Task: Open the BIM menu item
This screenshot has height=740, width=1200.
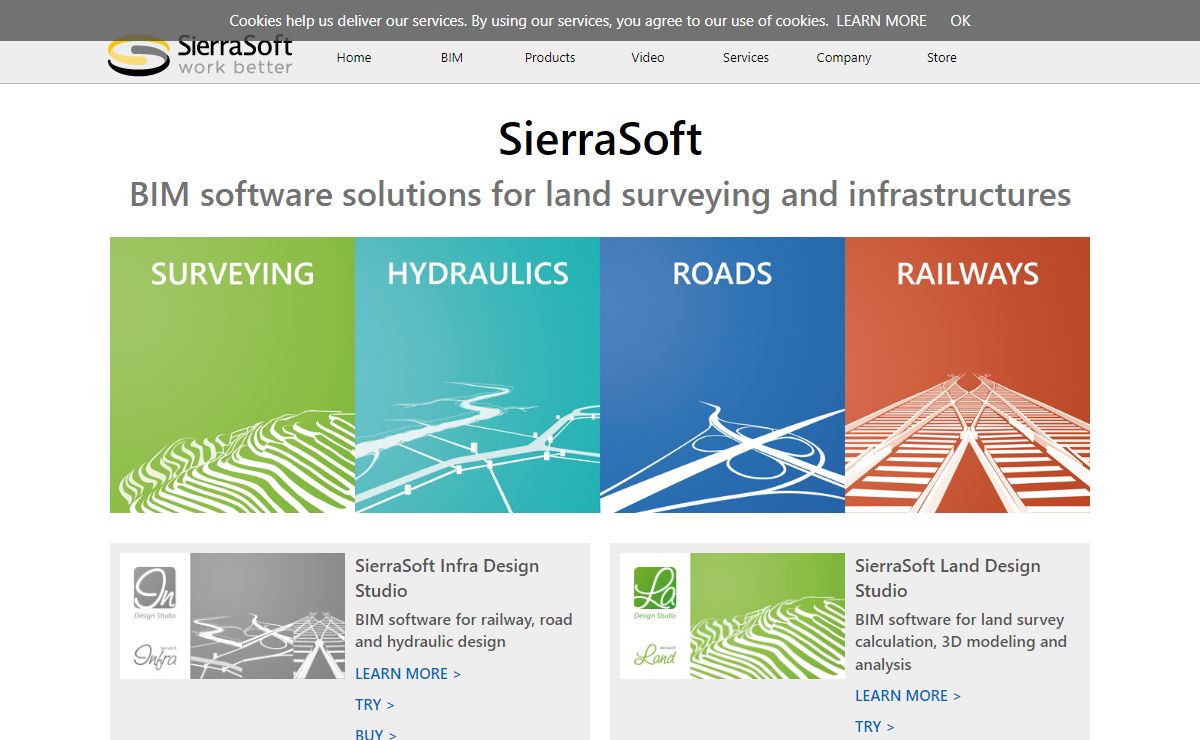Action: pyautogui.click(x=452, y=58)
